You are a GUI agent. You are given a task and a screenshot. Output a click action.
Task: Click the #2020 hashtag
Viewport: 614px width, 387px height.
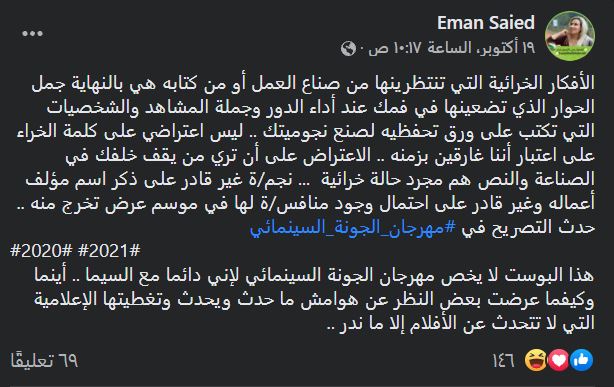pos(41,251)
